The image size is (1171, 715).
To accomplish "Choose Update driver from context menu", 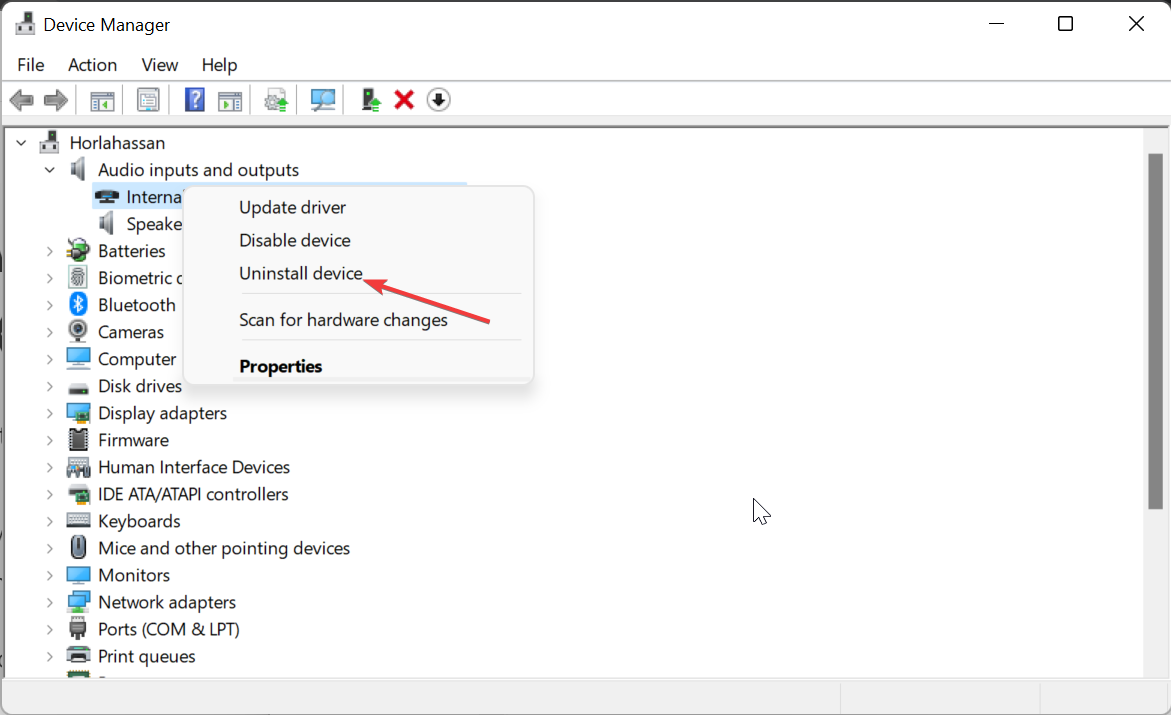I will (x=358, y=207).
